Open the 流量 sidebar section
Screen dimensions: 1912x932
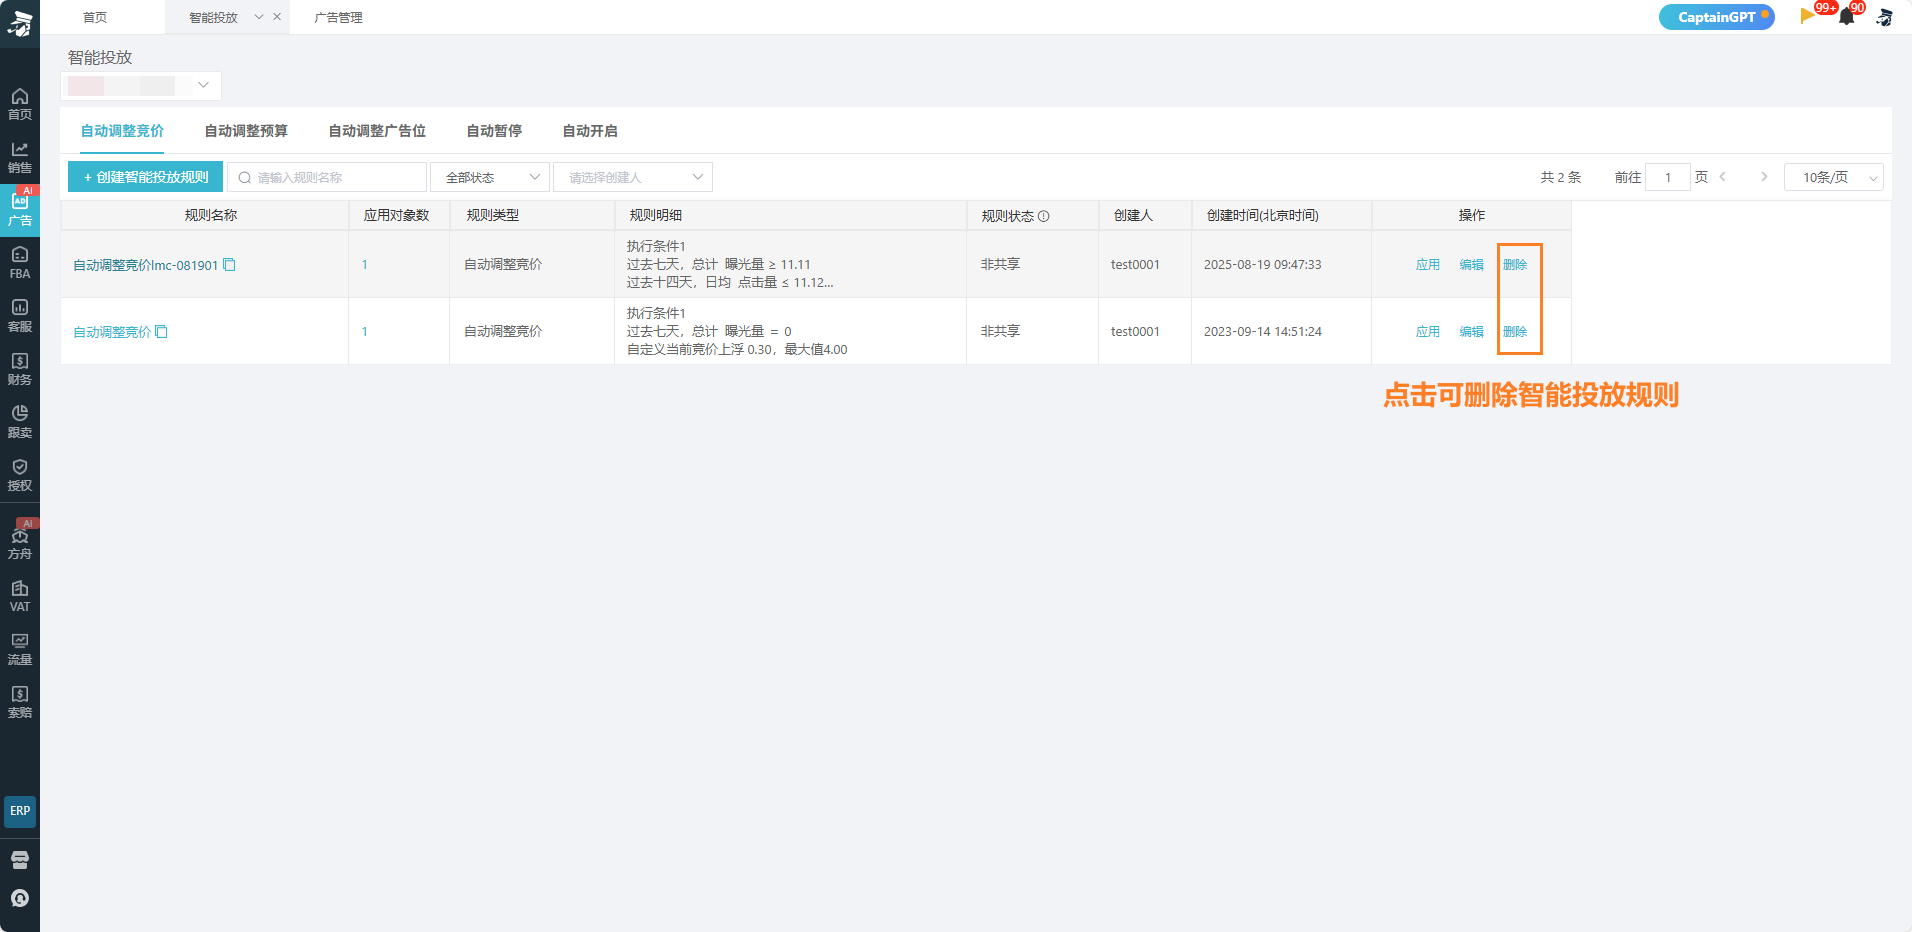19,649
